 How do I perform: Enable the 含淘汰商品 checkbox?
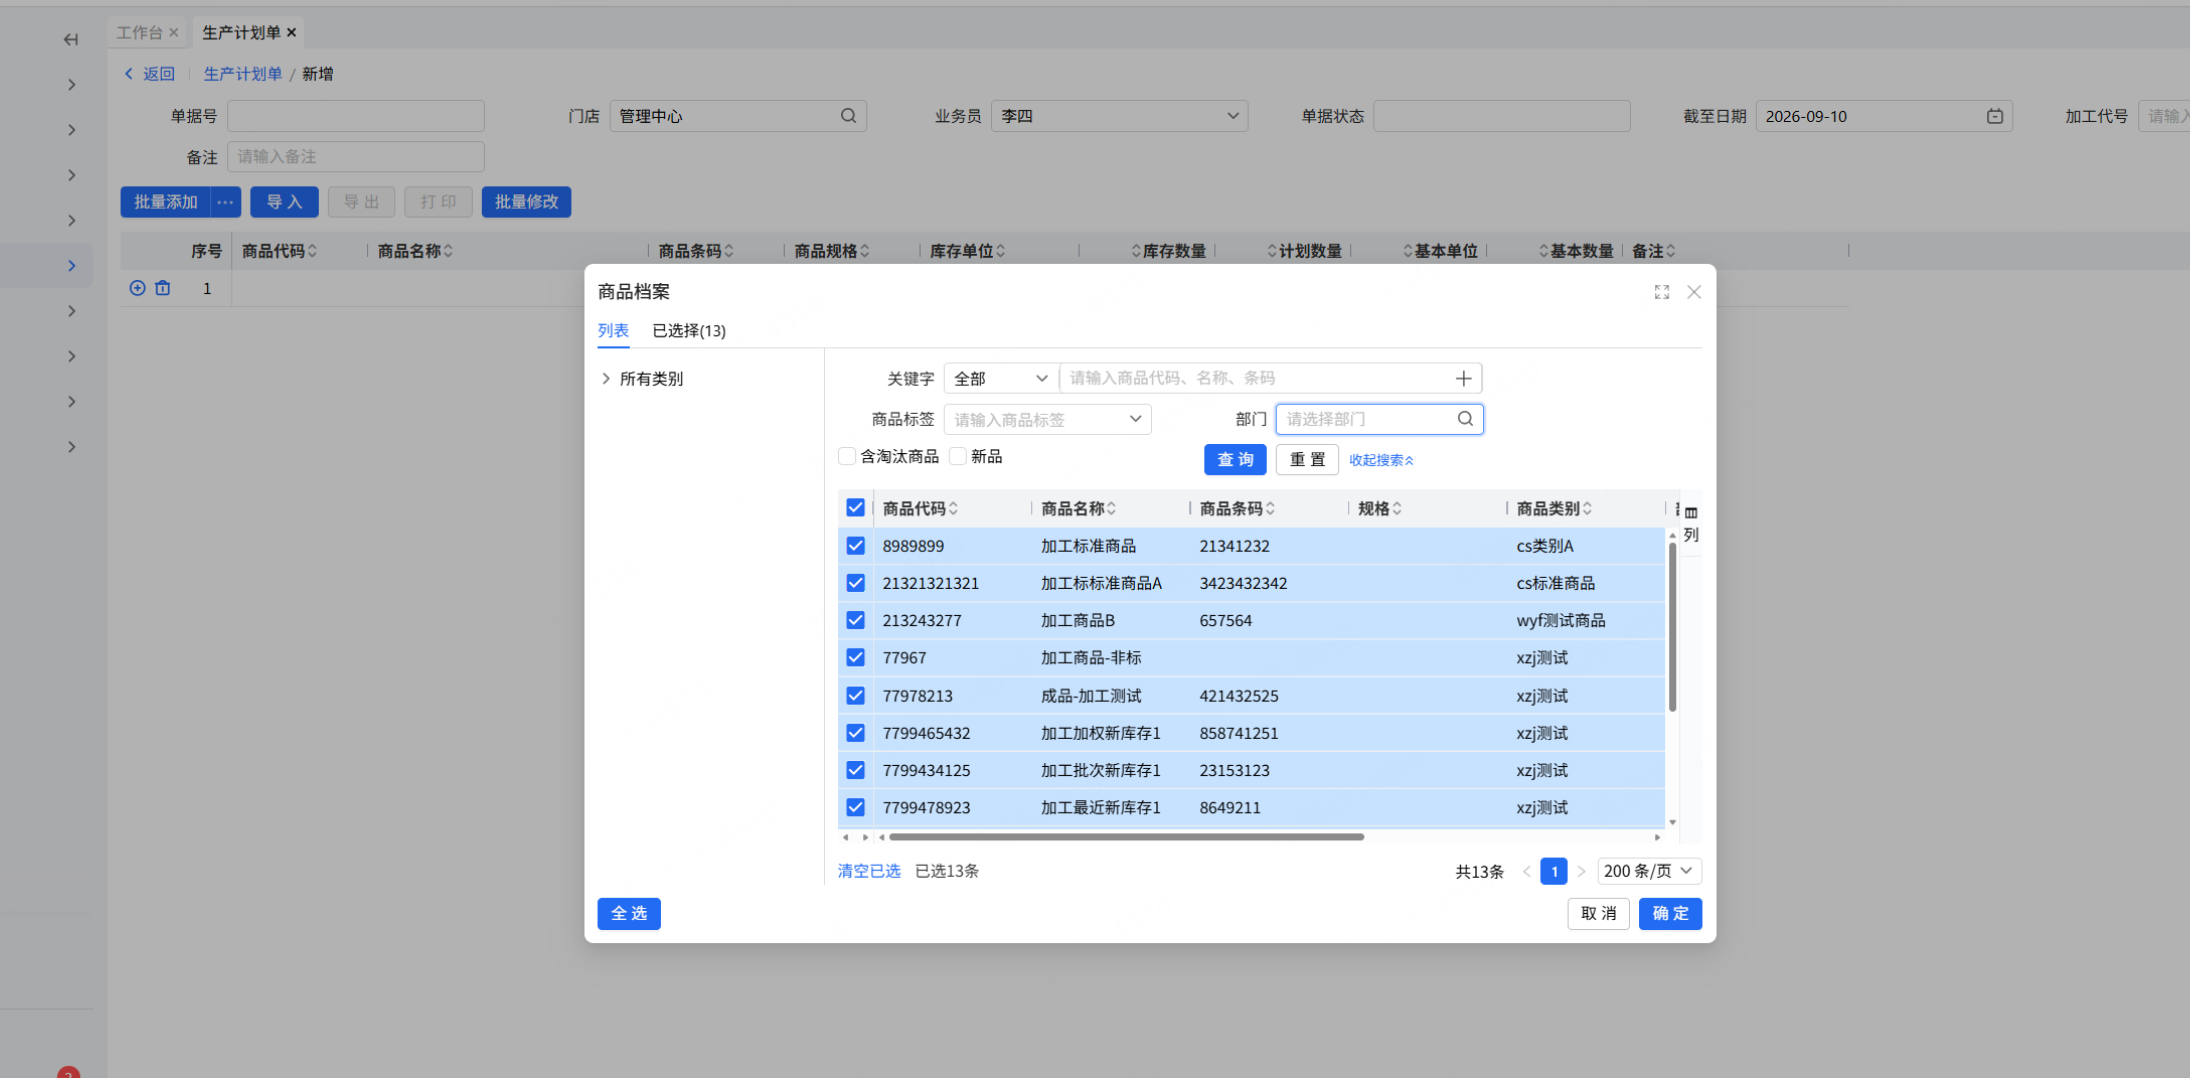pos(847,457)
